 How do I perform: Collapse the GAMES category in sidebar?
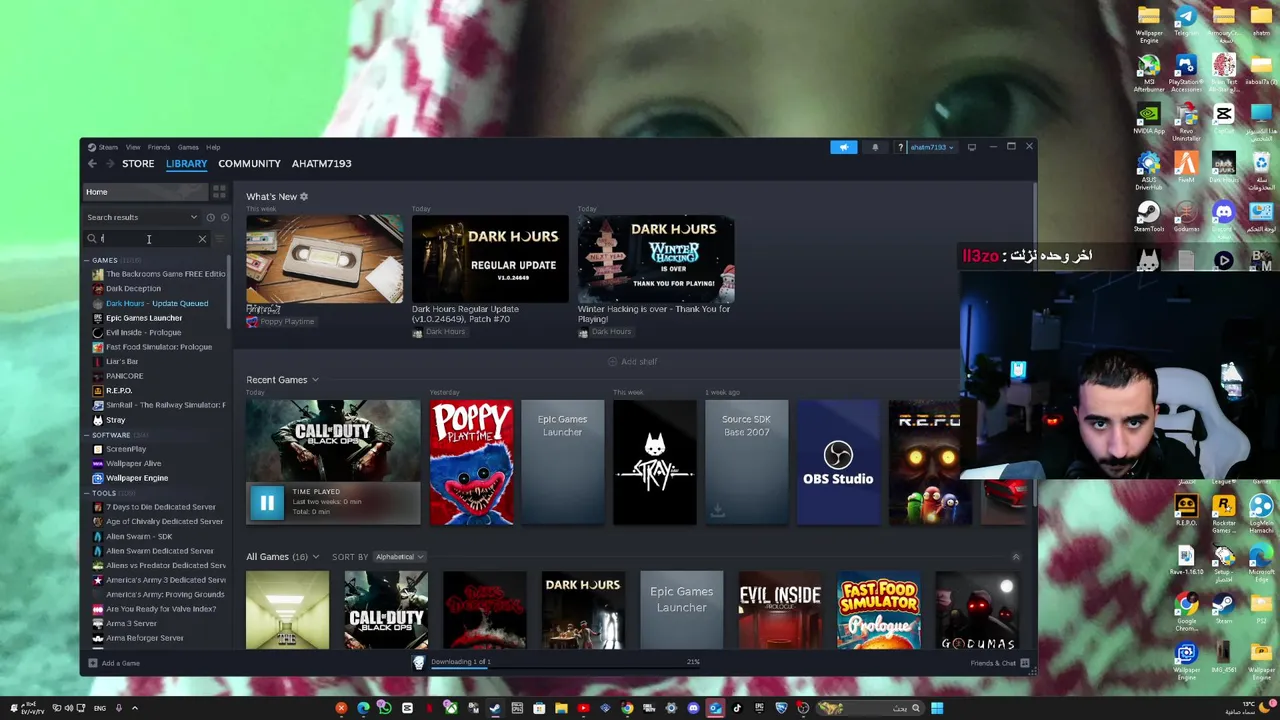(87, 260)
